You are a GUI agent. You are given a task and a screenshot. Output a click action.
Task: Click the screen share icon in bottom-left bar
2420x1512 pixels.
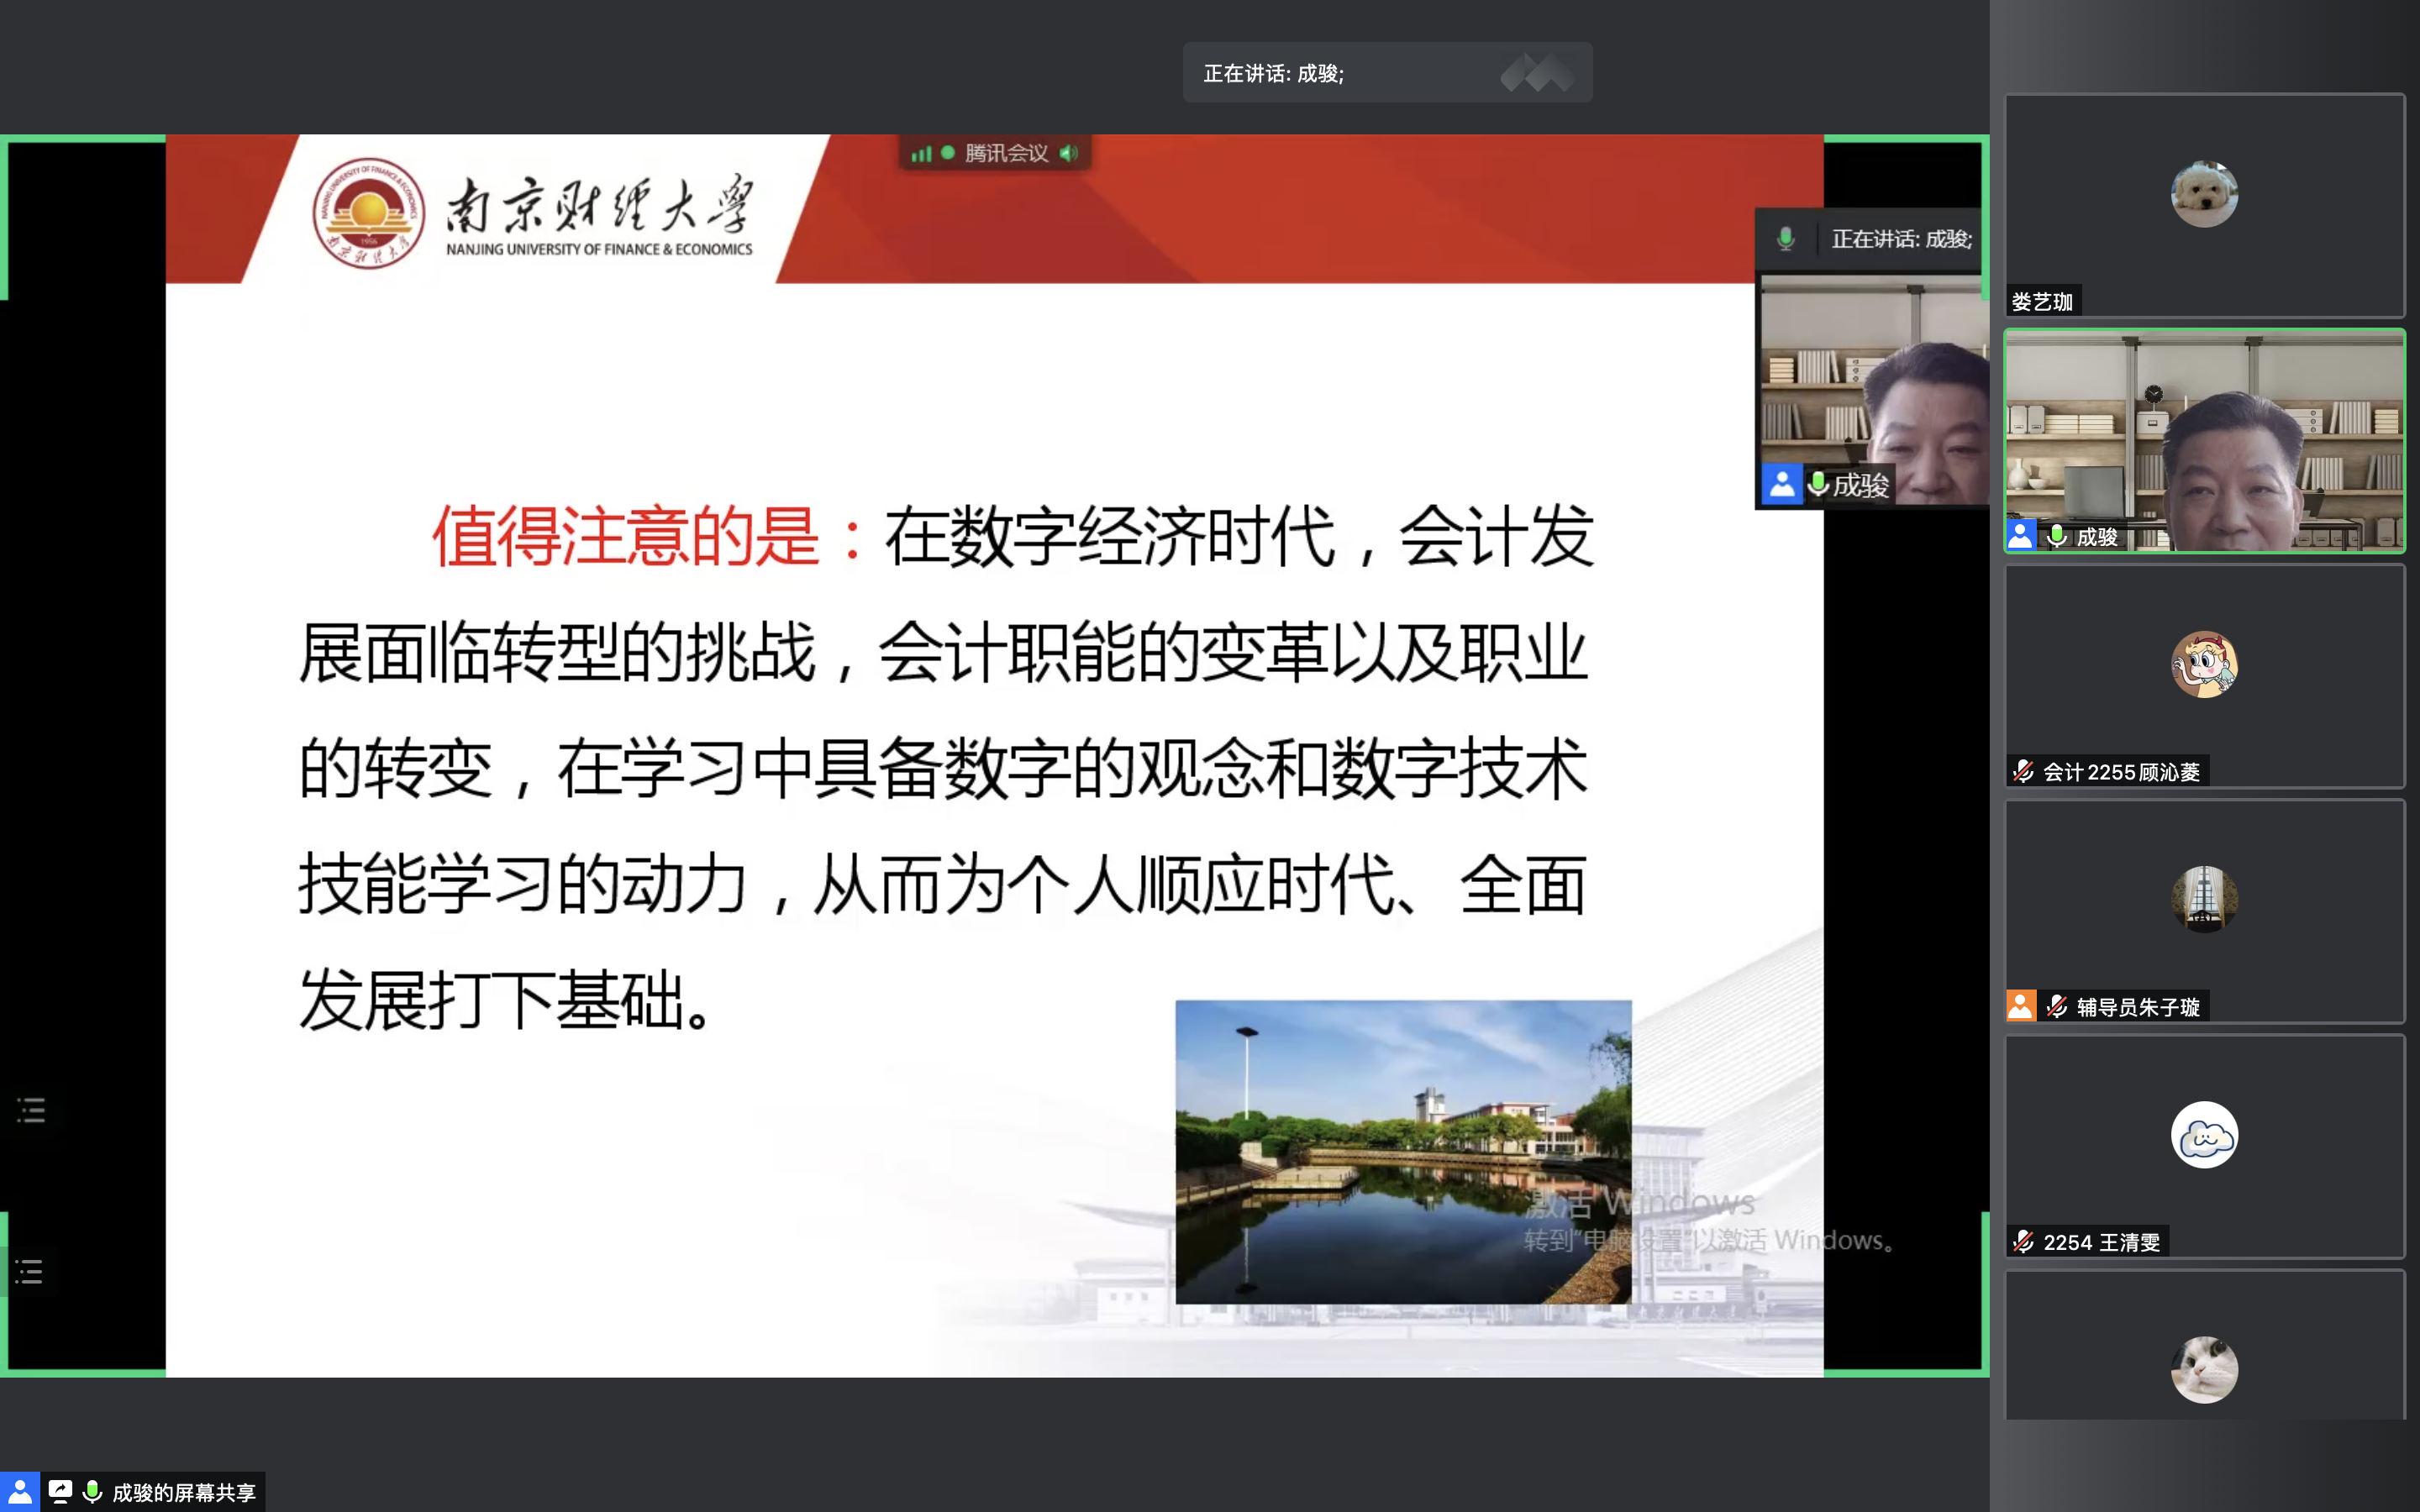[x=60, y=1492]
